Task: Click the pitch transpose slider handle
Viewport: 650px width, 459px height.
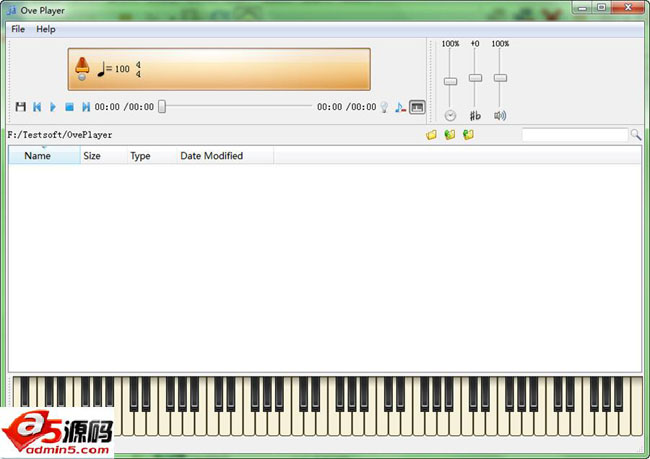Action: 475,78
